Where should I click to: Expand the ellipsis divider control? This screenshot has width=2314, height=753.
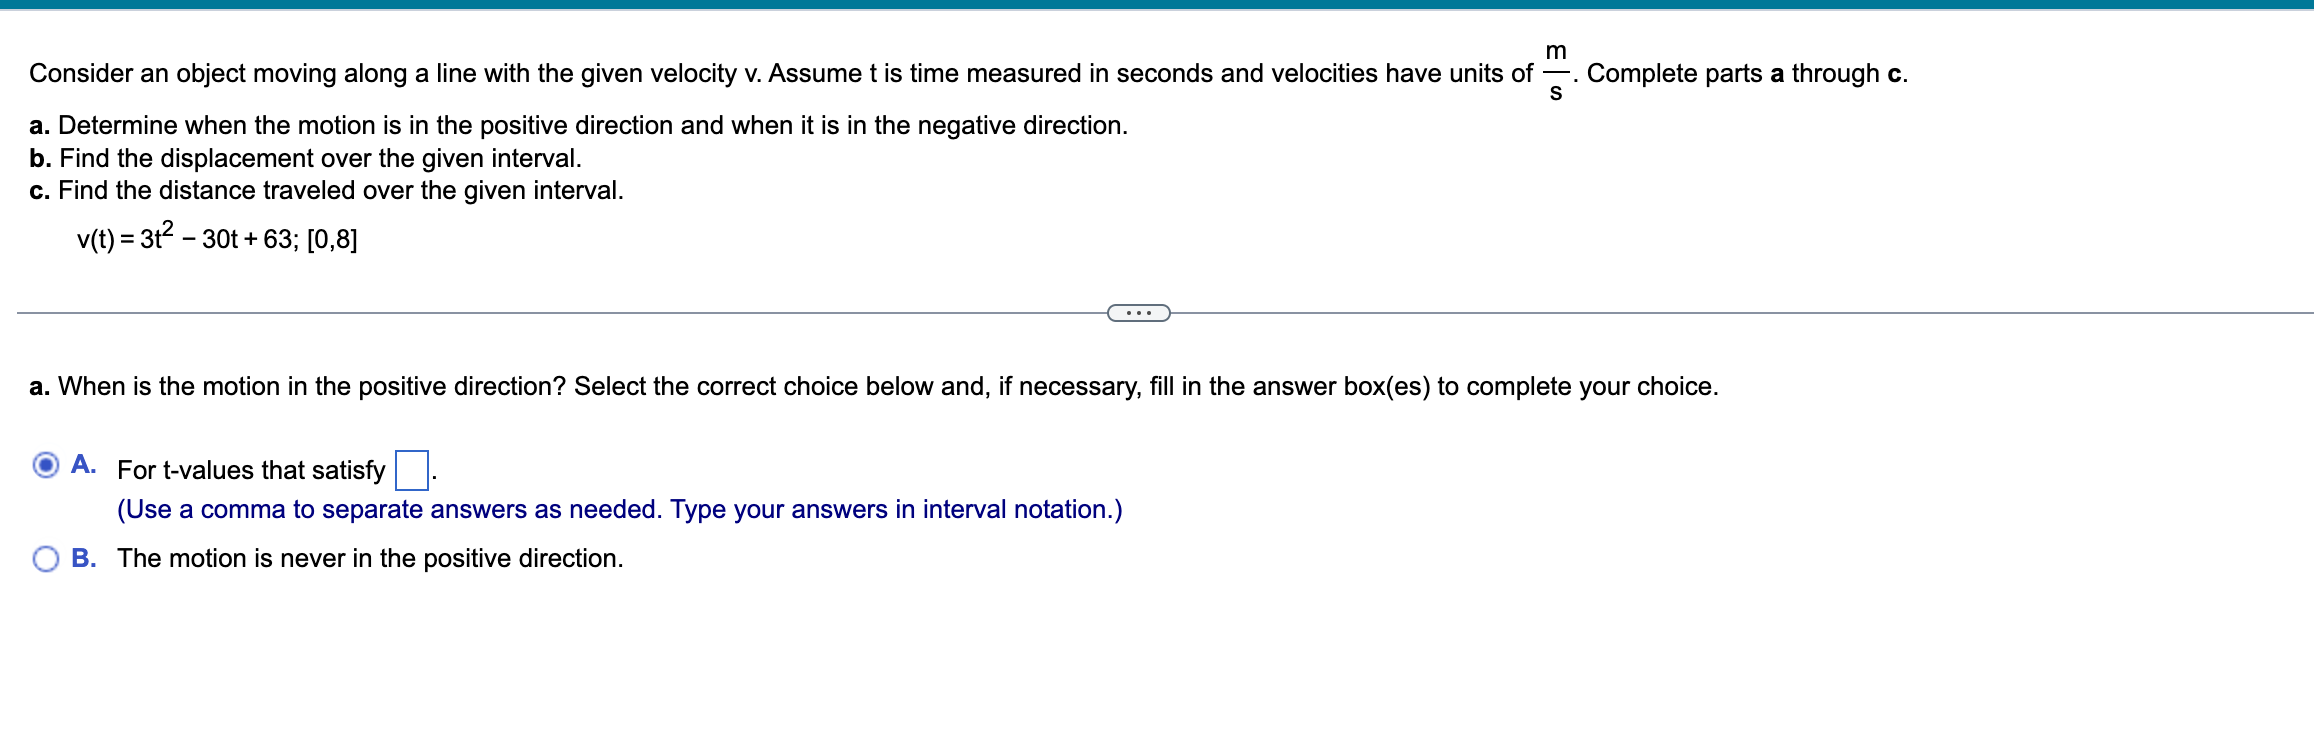pos(1139,313)
